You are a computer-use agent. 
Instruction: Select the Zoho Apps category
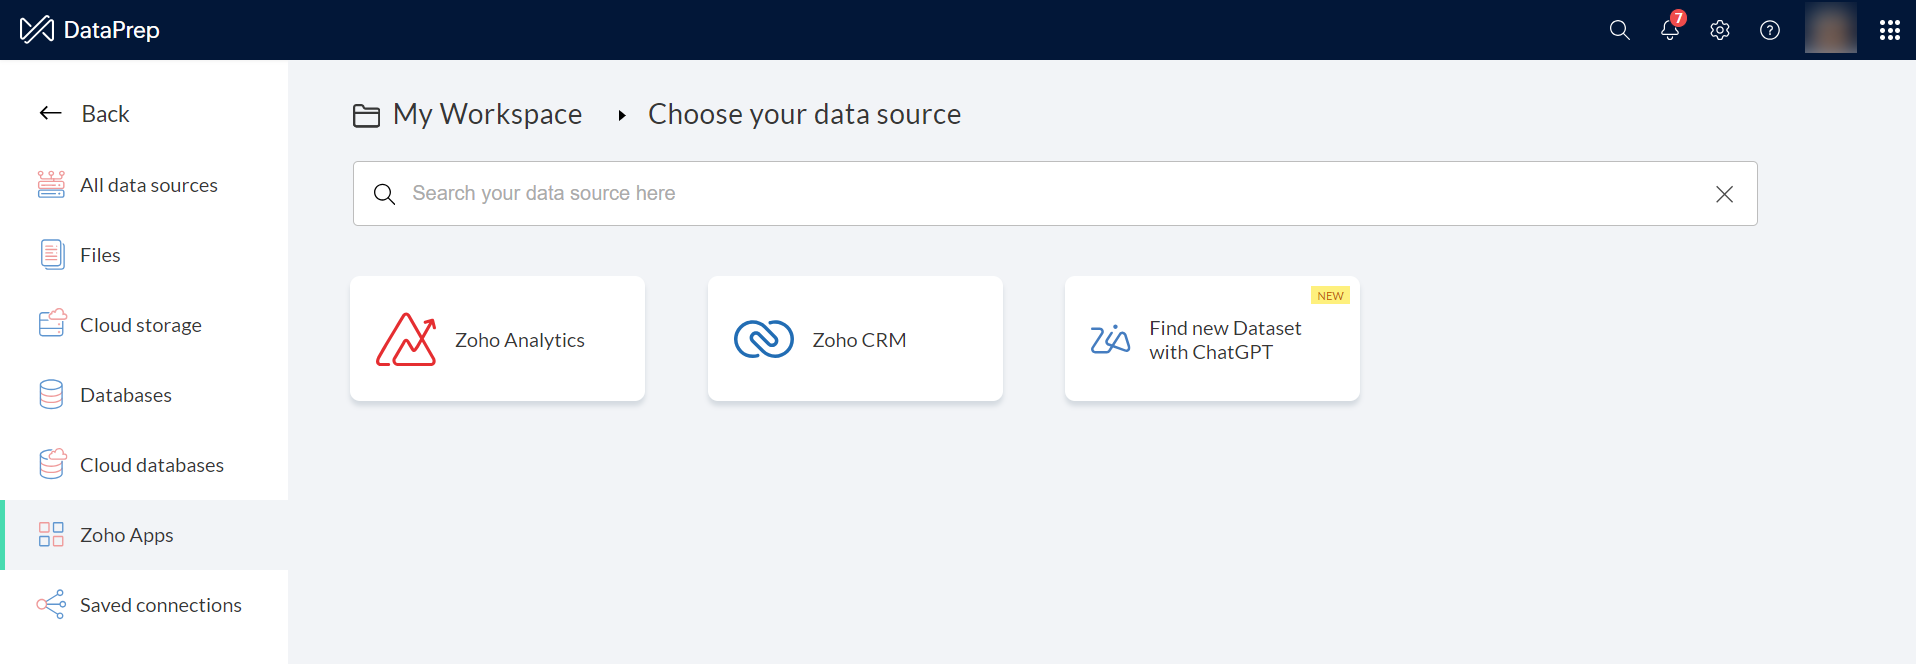(x=126, y=535)
